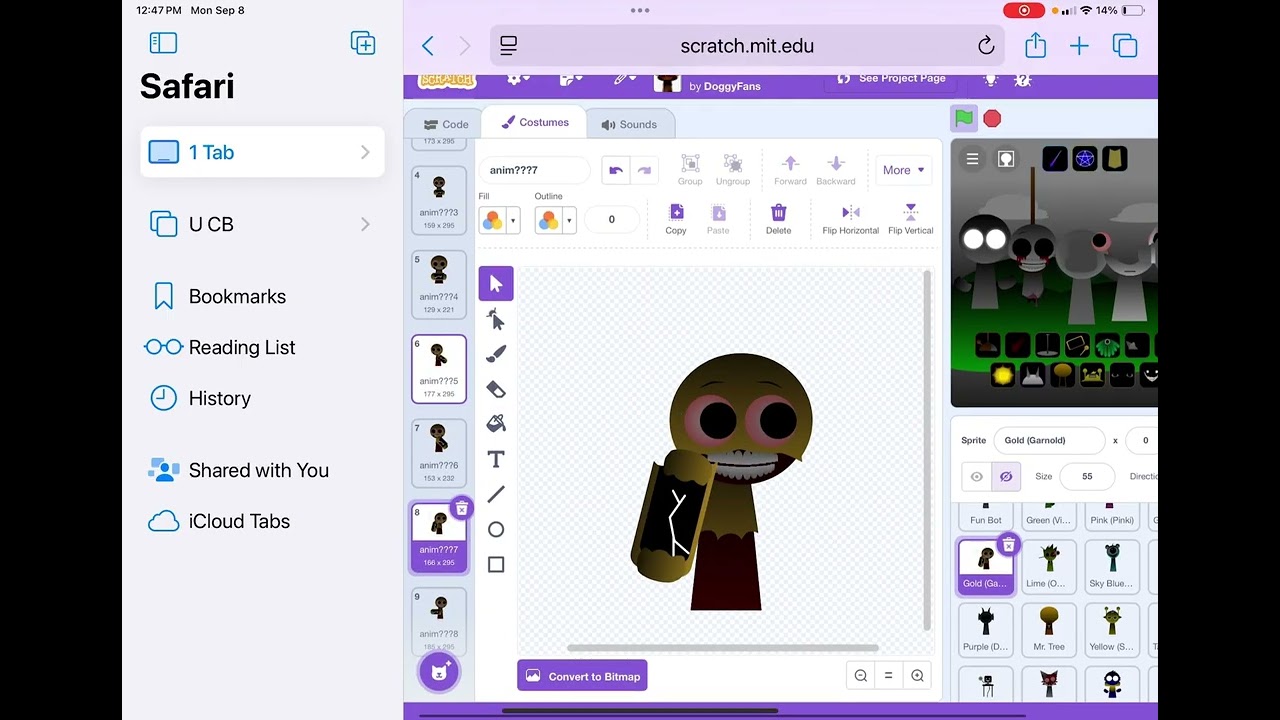Click the Forward layer button
The height and width of the screenshot is (720, 1280).
790,170
